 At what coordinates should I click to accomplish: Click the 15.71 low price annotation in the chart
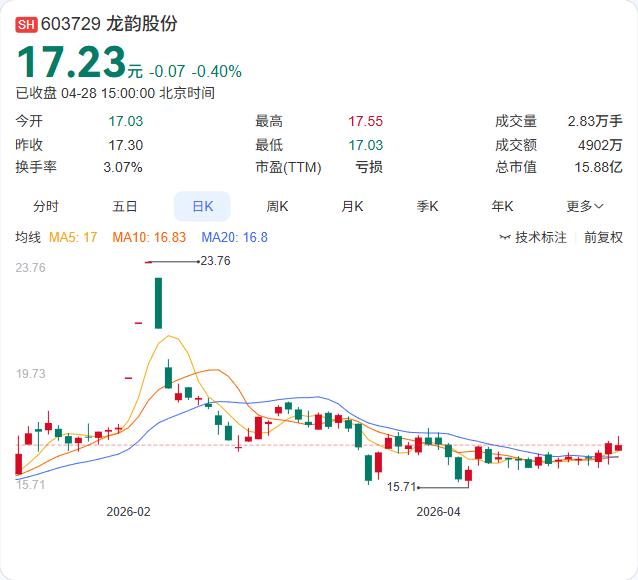point(401,487)
